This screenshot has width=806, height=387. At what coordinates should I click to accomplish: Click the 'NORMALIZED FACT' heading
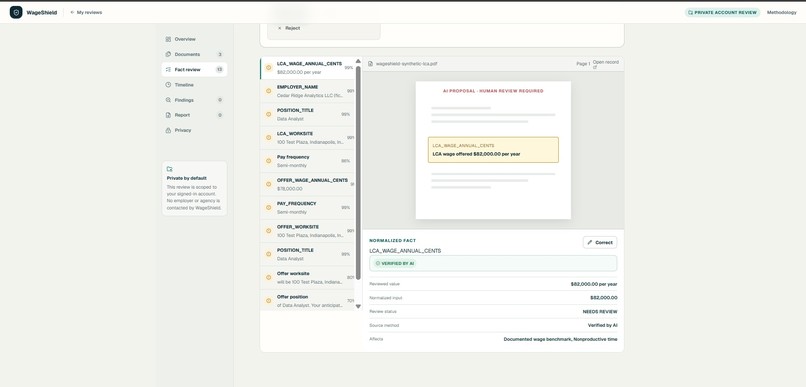[393, 241]
